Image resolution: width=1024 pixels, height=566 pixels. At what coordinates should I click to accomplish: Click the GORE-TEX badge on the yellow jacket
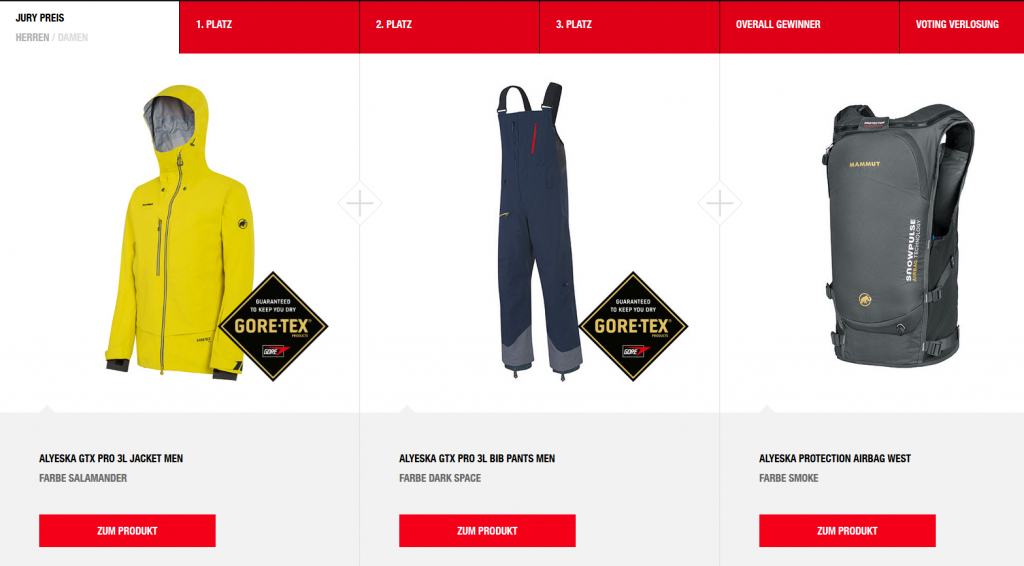[273, 326]
